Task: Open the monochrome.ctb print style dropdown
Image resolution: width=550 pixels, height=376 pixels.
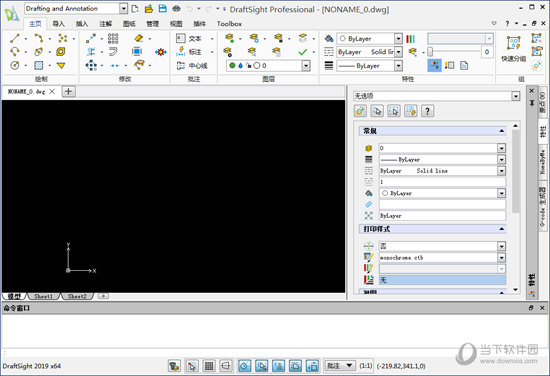Action: 501,257
